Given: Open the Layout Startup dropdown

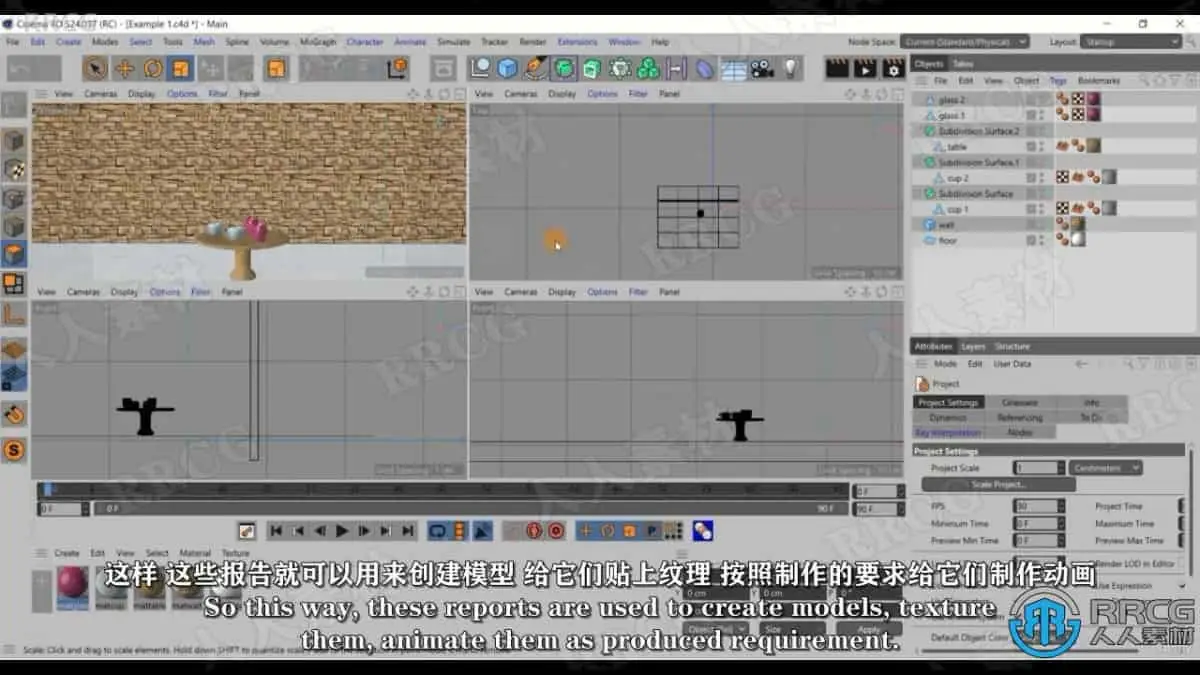Looking at the screenshot, I should tap(1130, 42).
